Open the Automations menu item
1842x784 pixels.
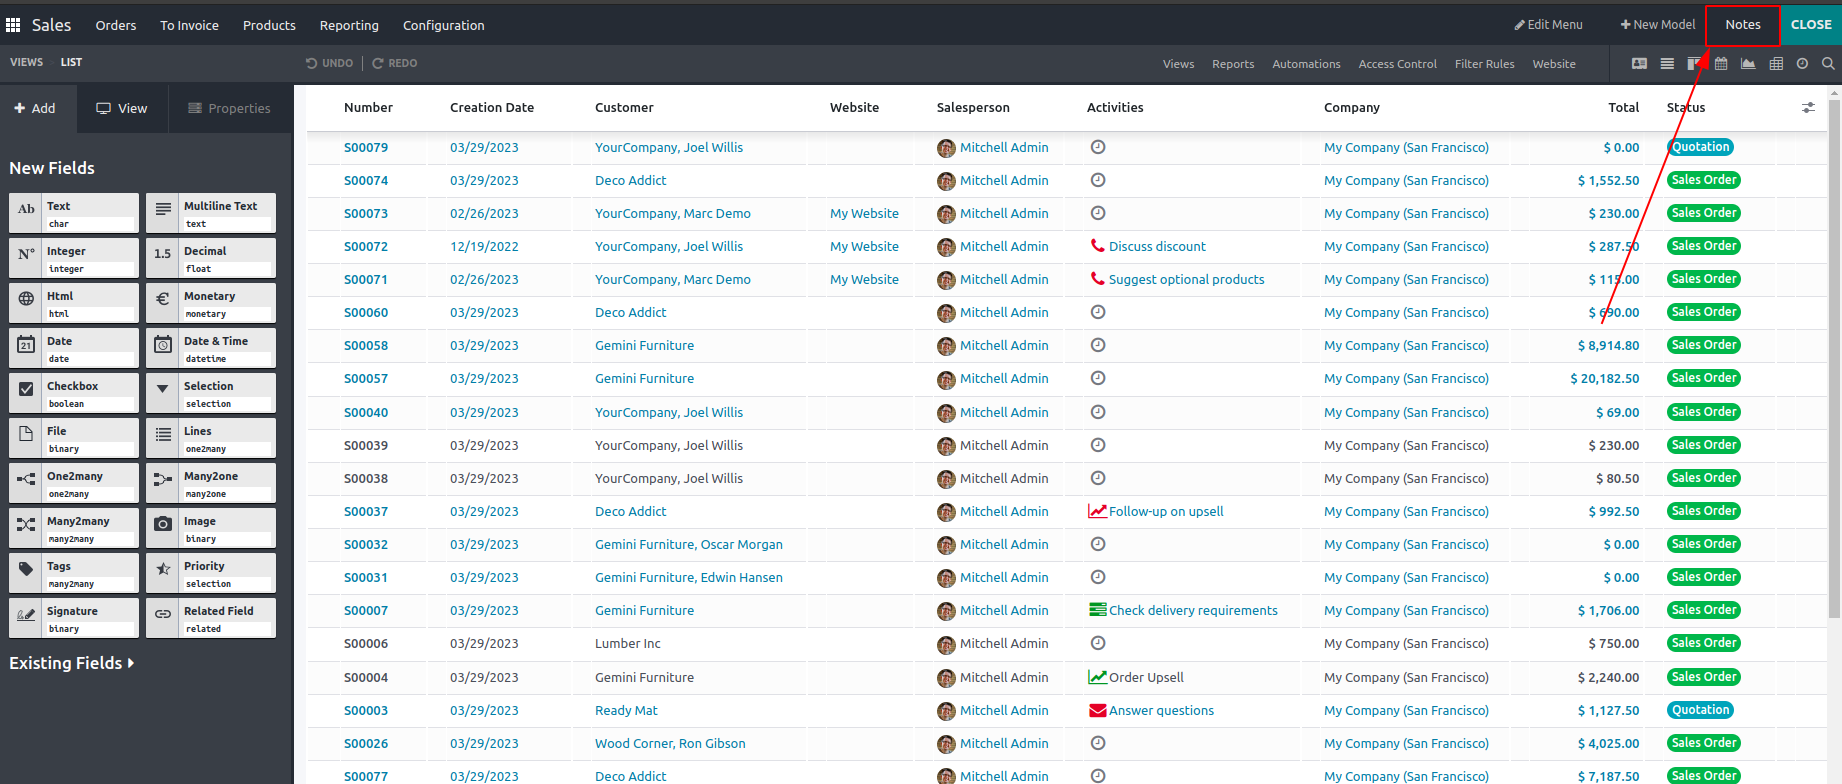pyautogui.click(x=1306, y=64)
